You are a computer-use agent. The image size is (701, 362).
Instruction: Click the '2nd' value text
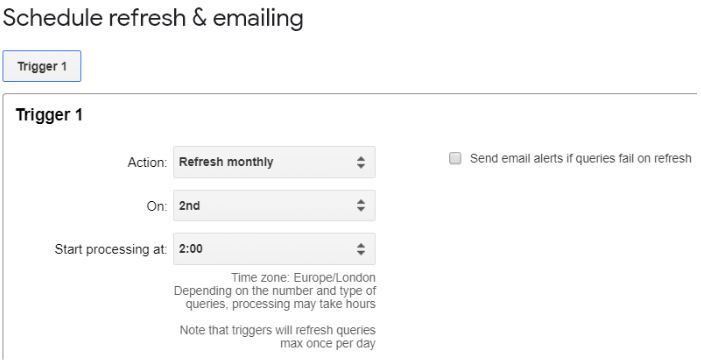click(x=190, y=206)
